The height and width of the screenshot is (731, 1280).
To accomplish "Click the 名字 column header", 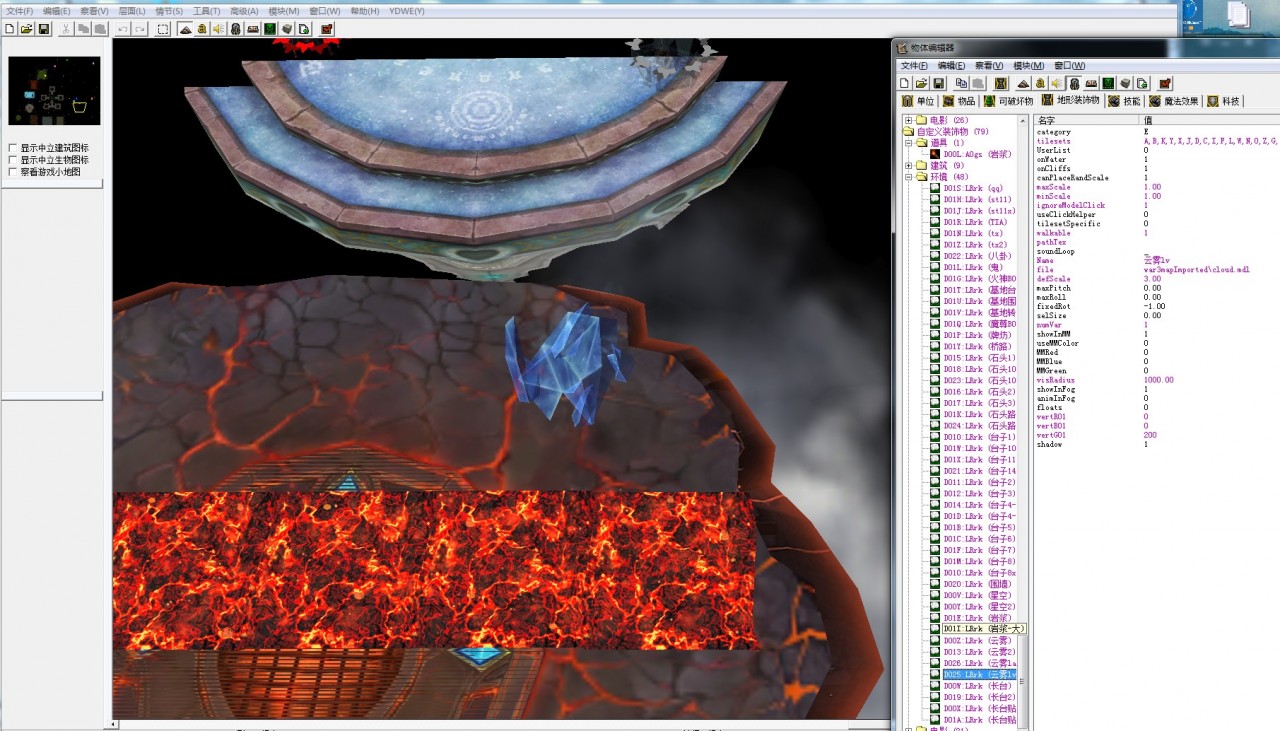I will [x=1087, y=120].
